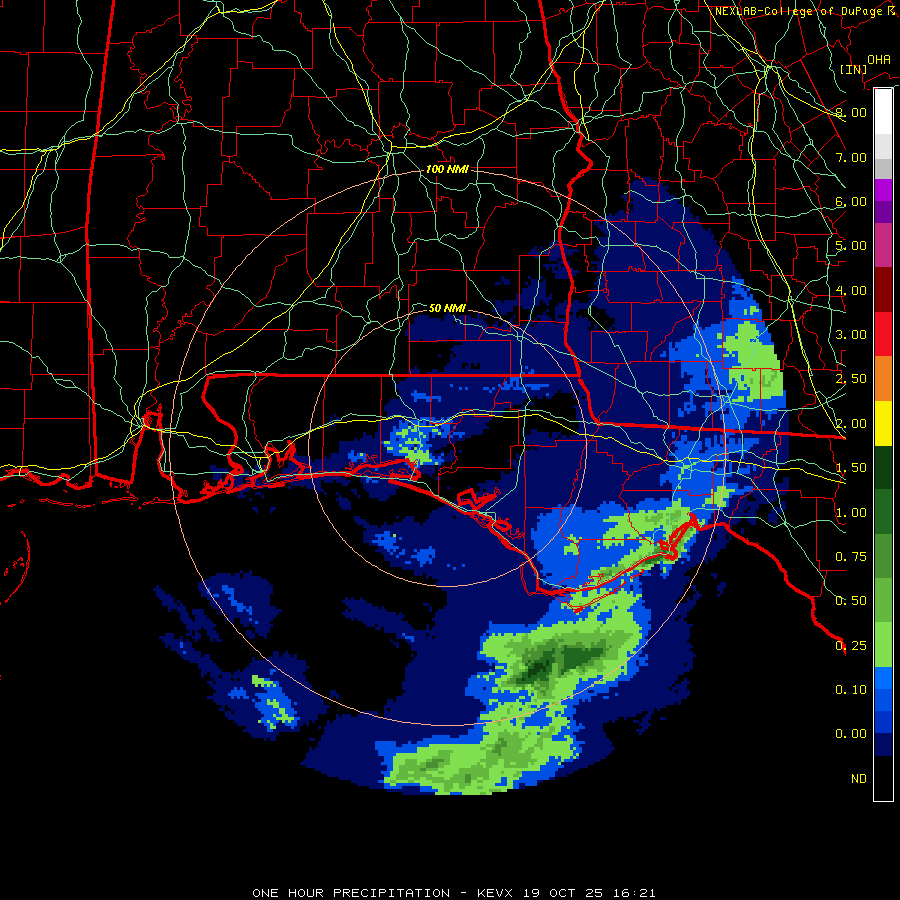Screen dimensions: 900x900
Task: Click the [IN] units label
Action: coord(853,69)
